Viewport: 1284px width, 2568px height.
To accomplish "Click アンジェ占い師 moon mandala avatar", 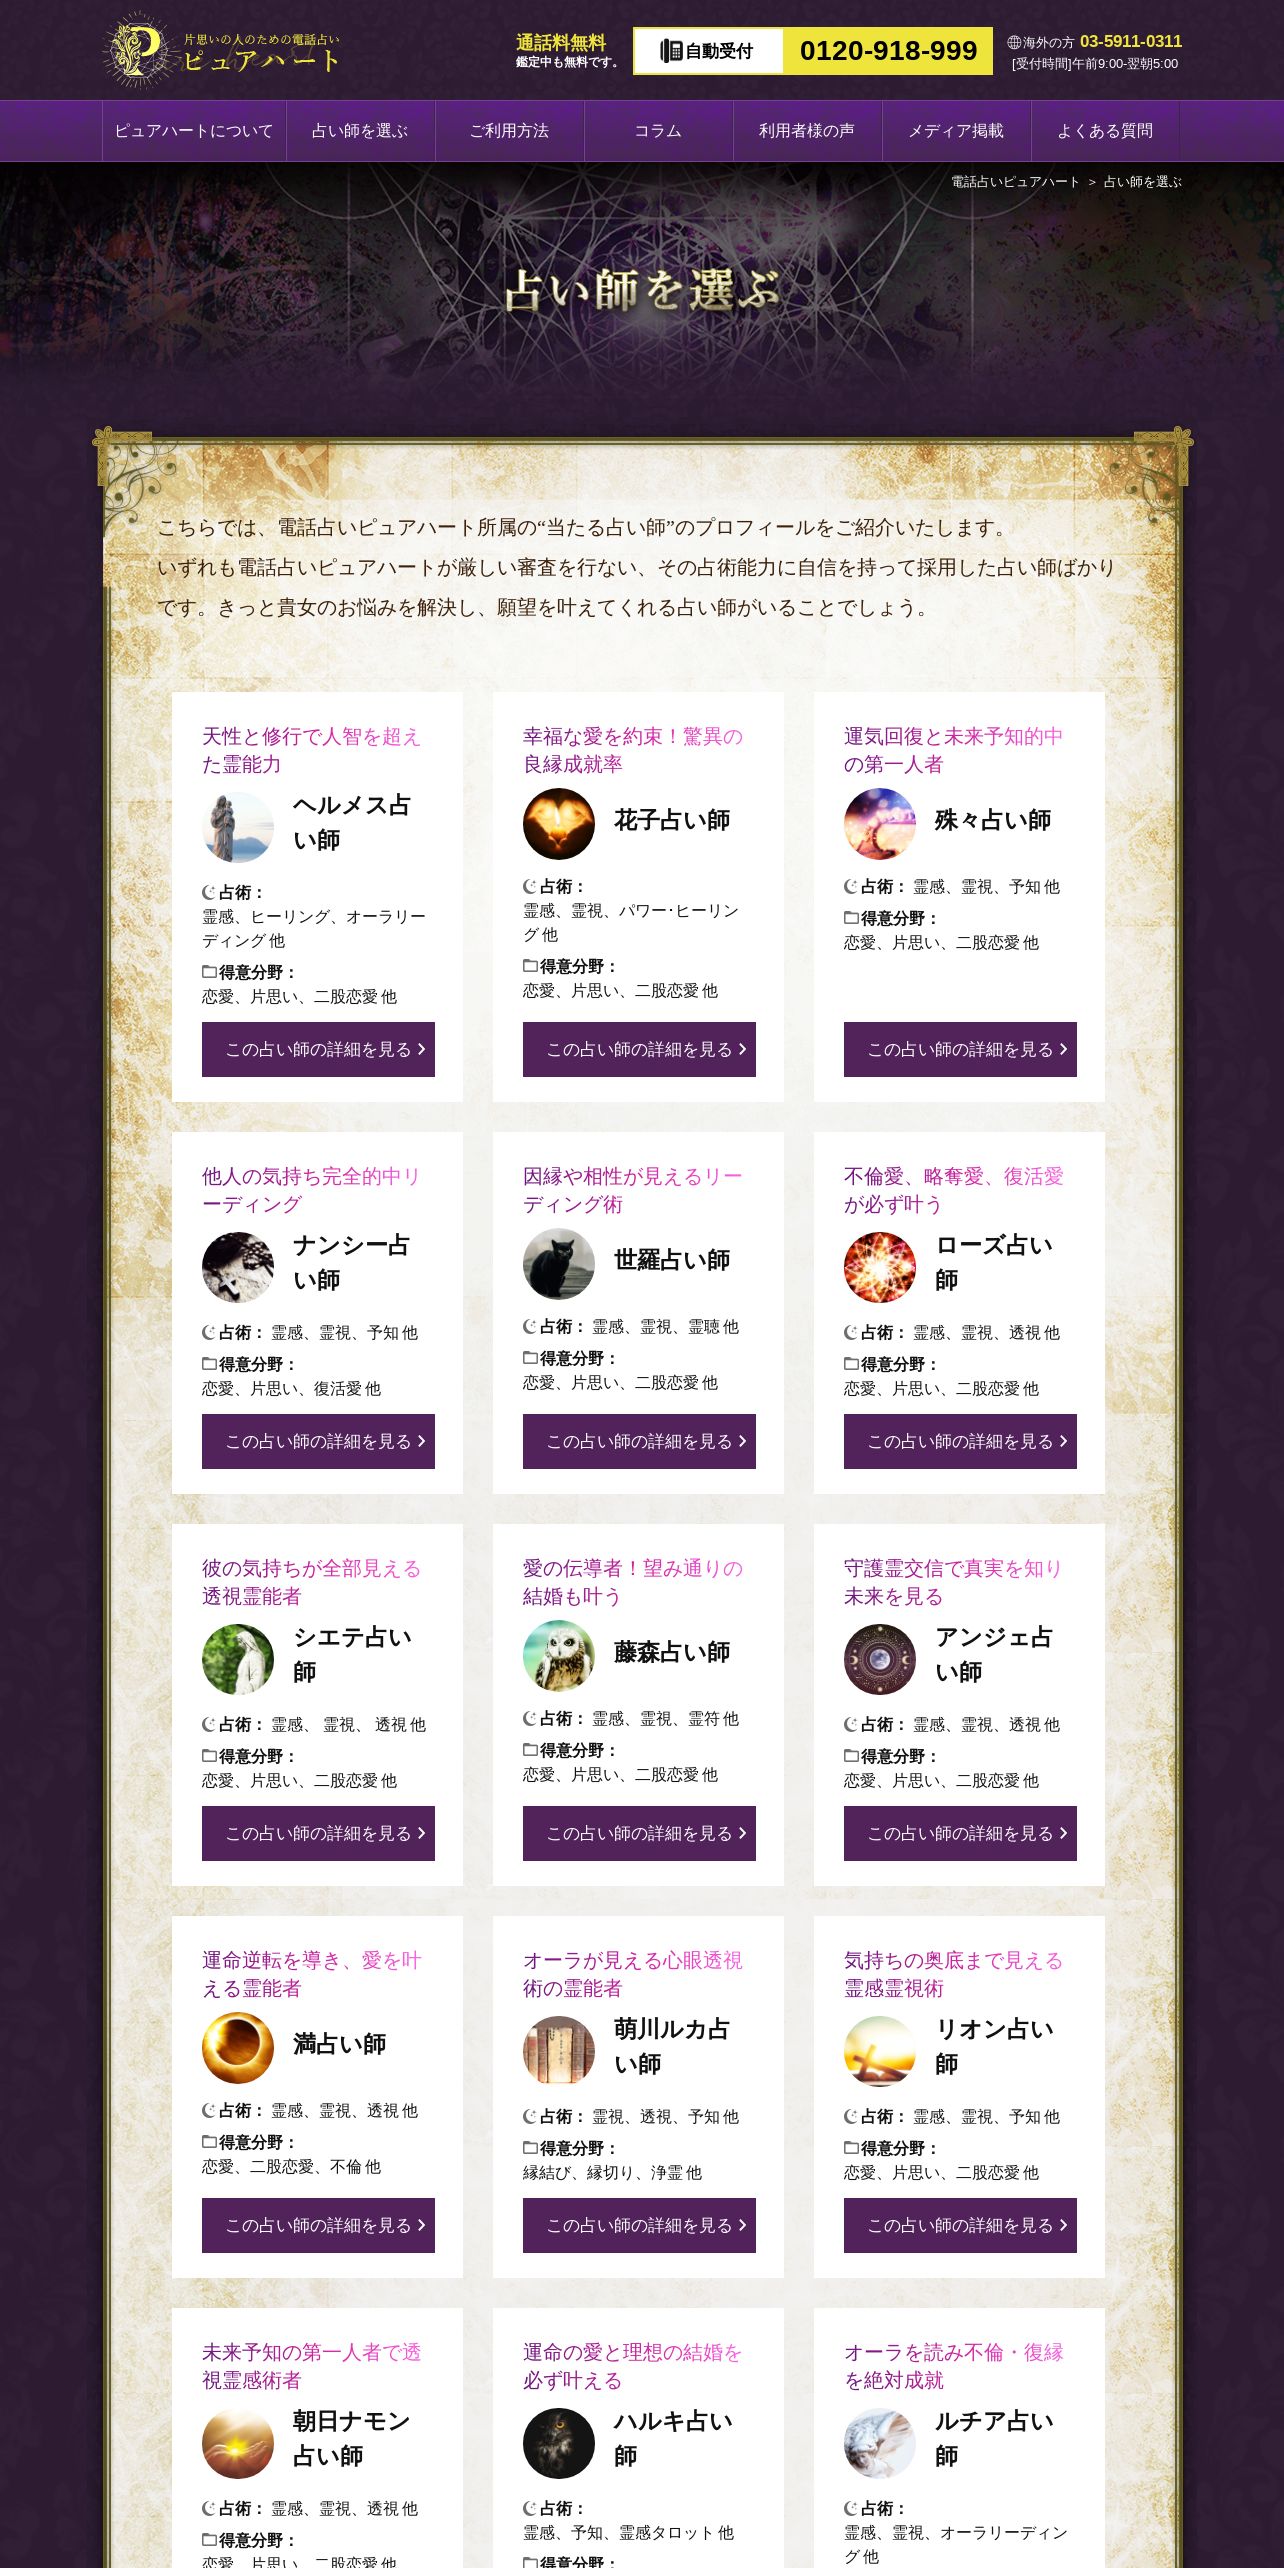I will click(x=880, y=1659).
